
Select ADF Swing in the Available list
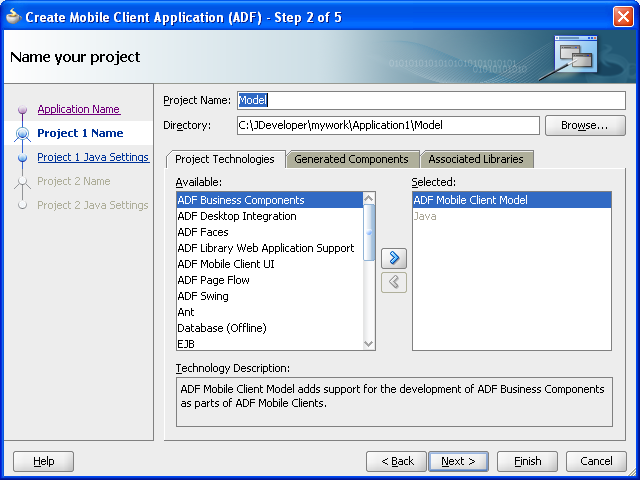(x=270, y=296)
